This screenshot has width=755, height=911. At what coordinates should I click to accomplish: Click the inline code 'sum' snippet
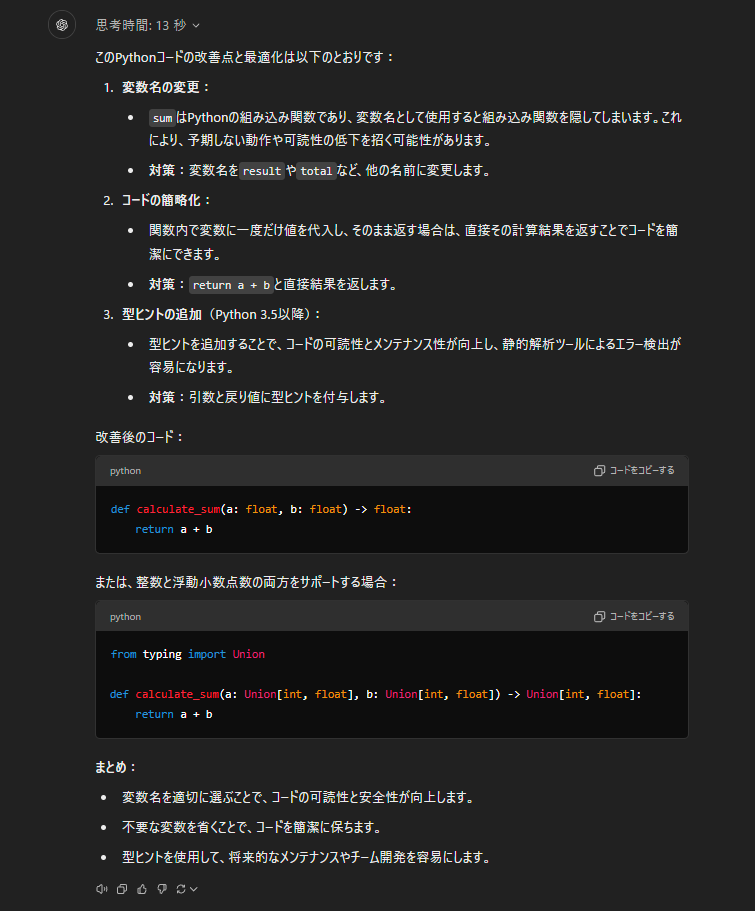(x=162, y=118)
